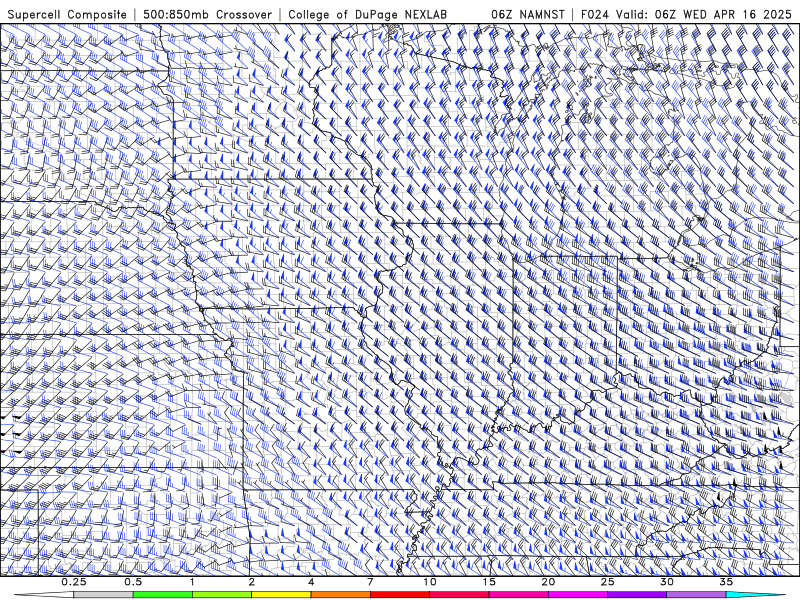Select the legend value label 20

[x=548, y=582]
